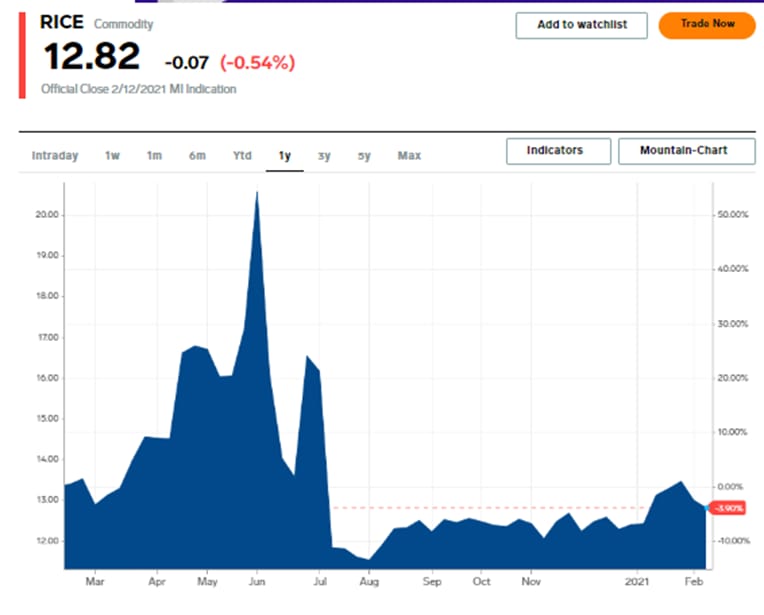Click the red -3.90% axis badge
This screenshot has height=615, width=764.
pos(728,508)
